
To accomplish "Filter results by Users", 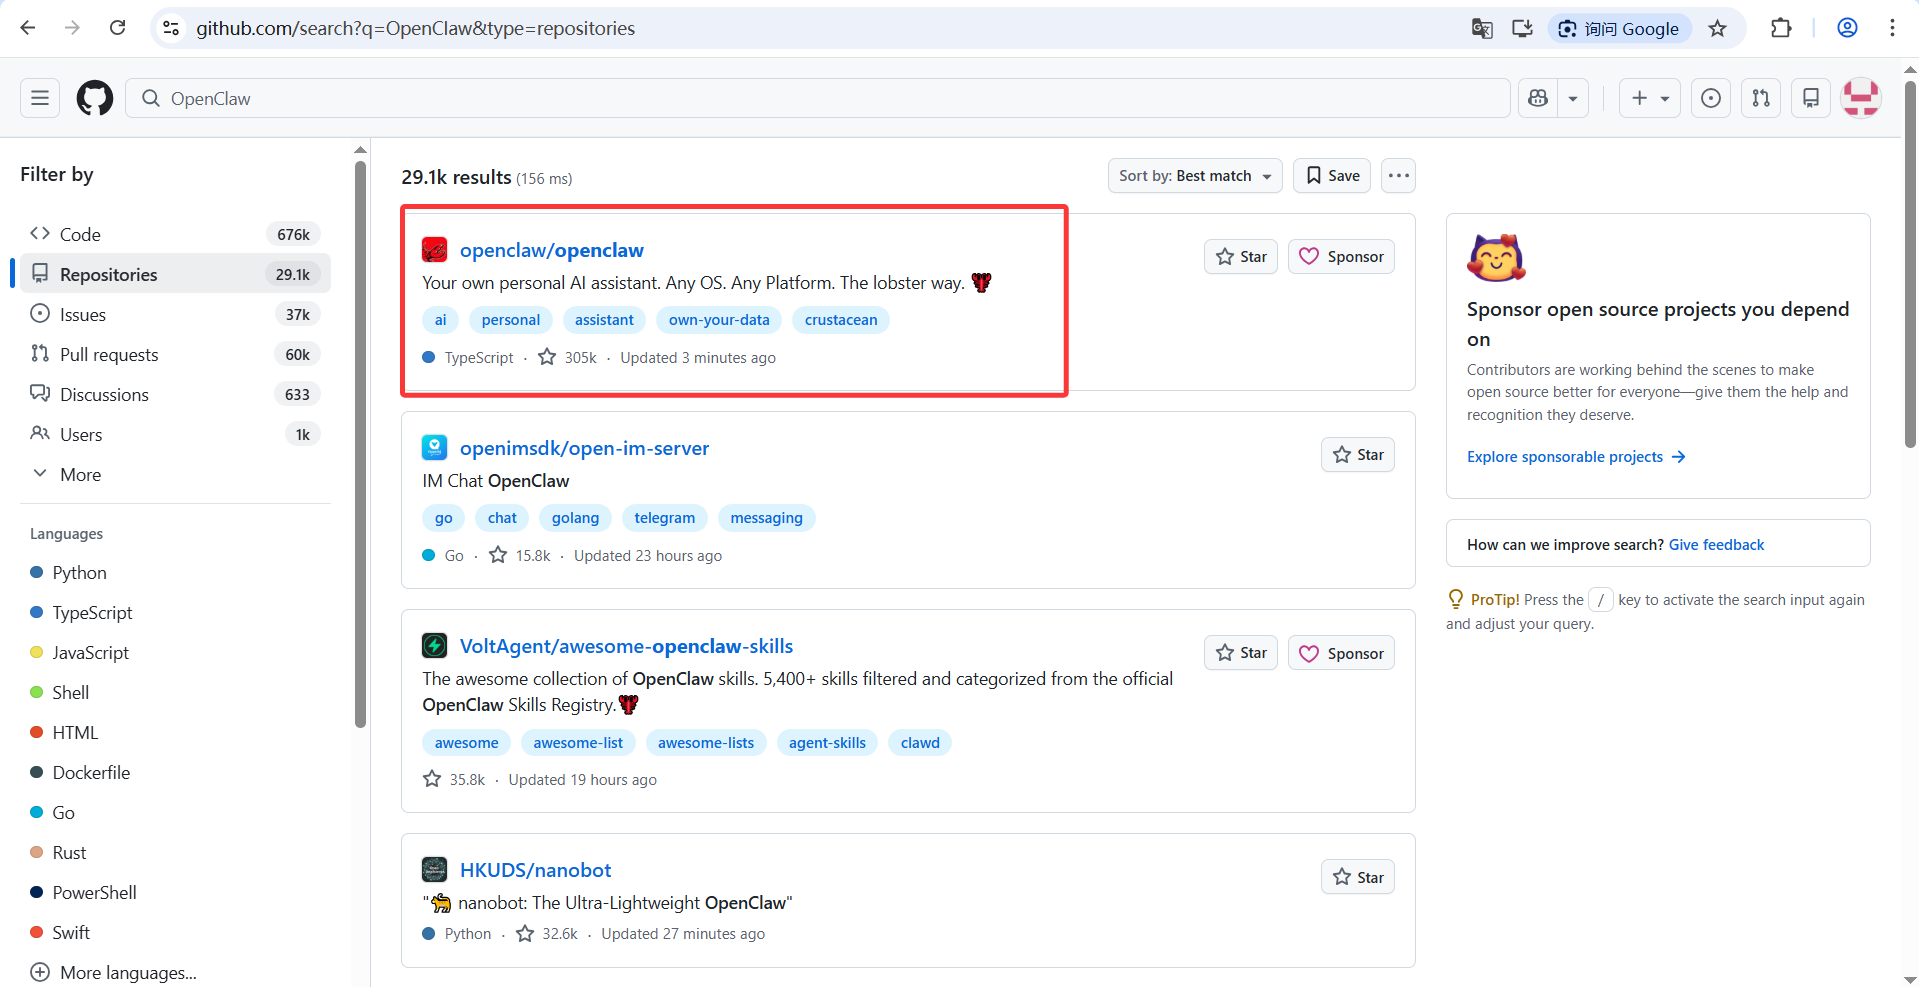I will pos(175,434).
